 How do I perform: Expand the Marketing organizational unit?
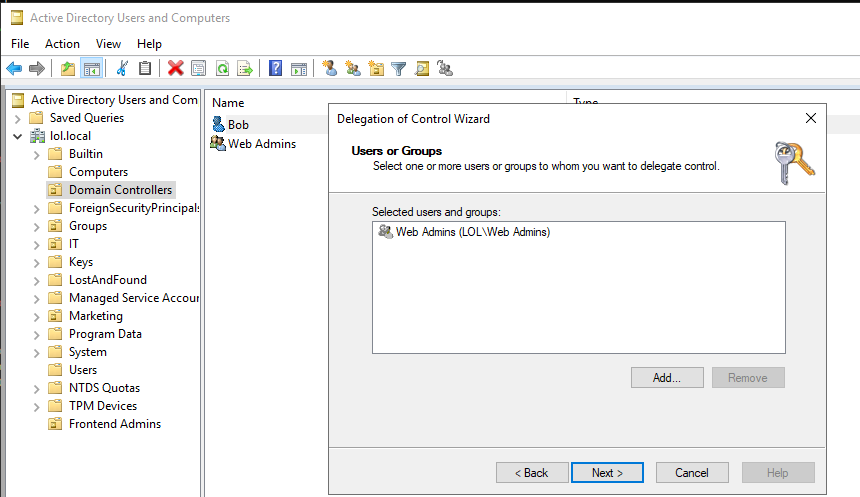tap(36, 318)
